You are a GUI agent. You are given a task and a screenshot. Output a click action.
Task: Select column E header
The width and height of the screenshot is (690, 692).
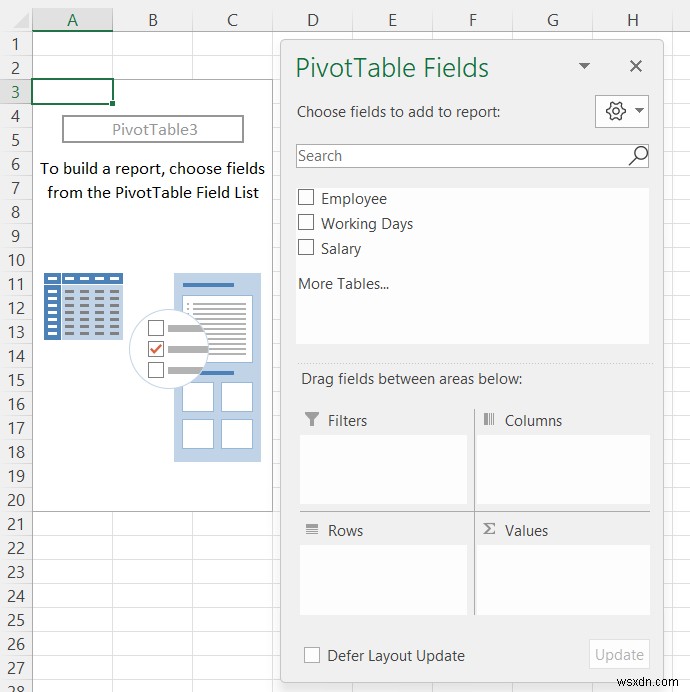tap(392, 20)
